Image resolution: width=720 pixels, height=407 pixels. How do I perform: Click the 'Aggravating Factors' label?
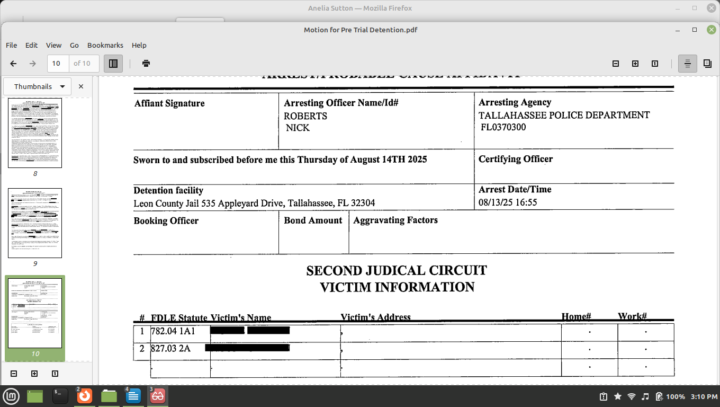[x=395, y=220]
